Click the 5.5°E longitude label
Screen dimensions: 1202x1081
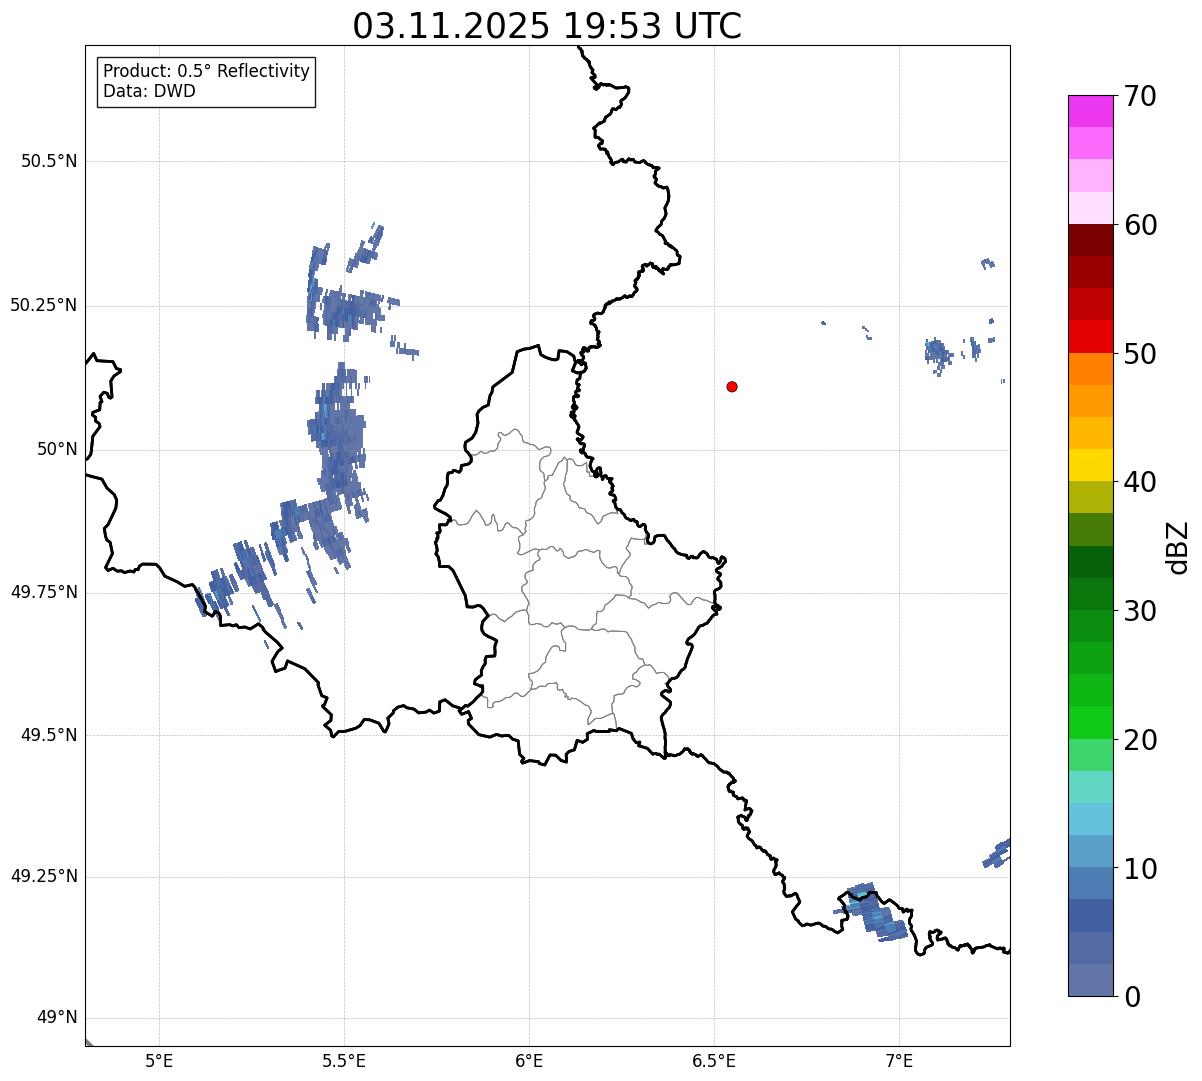click(x=344, y=1061)
